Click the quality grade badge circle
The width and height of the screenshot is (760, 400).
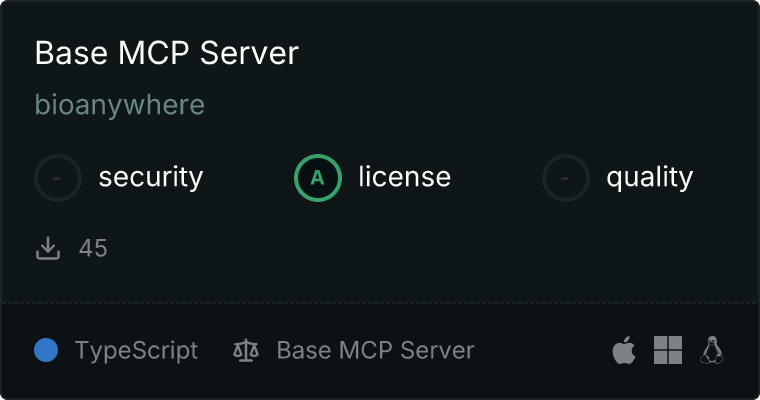[566, 178]
